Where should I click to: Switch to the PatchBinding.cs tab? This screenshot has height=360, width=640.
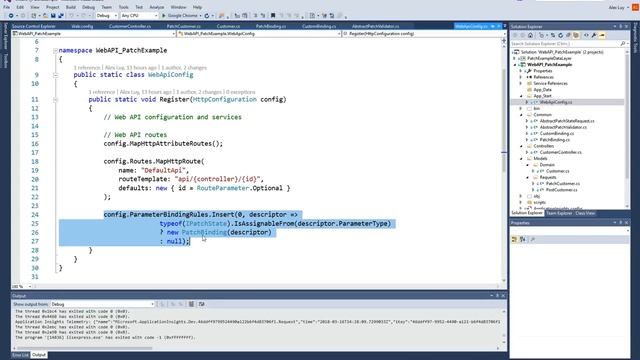point(271,26)
